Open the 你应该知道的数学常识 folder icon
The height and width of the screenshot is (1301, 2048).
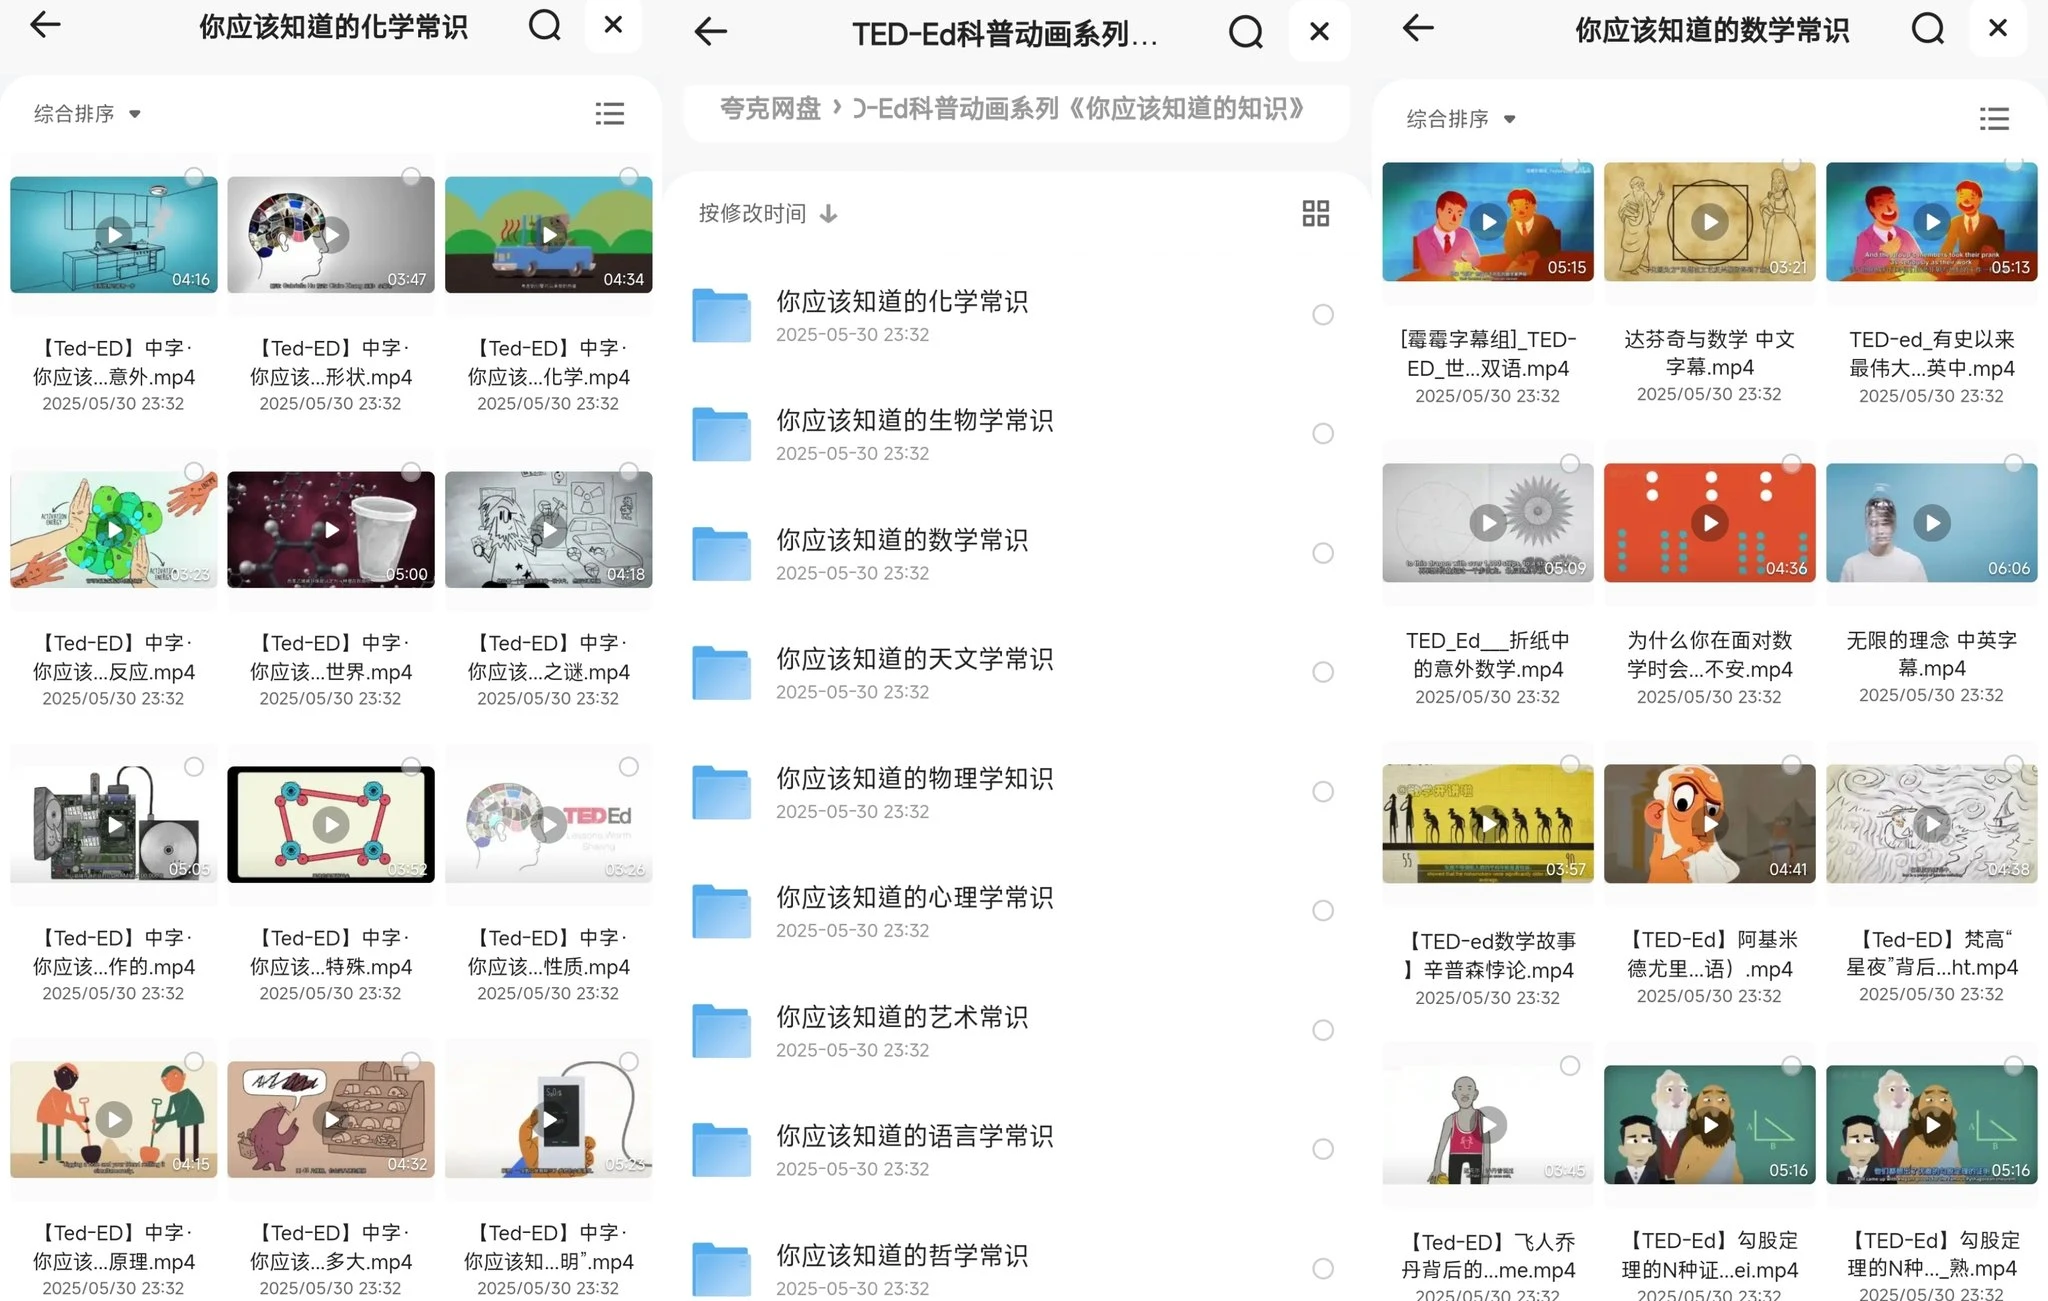(x=721, y=553)
